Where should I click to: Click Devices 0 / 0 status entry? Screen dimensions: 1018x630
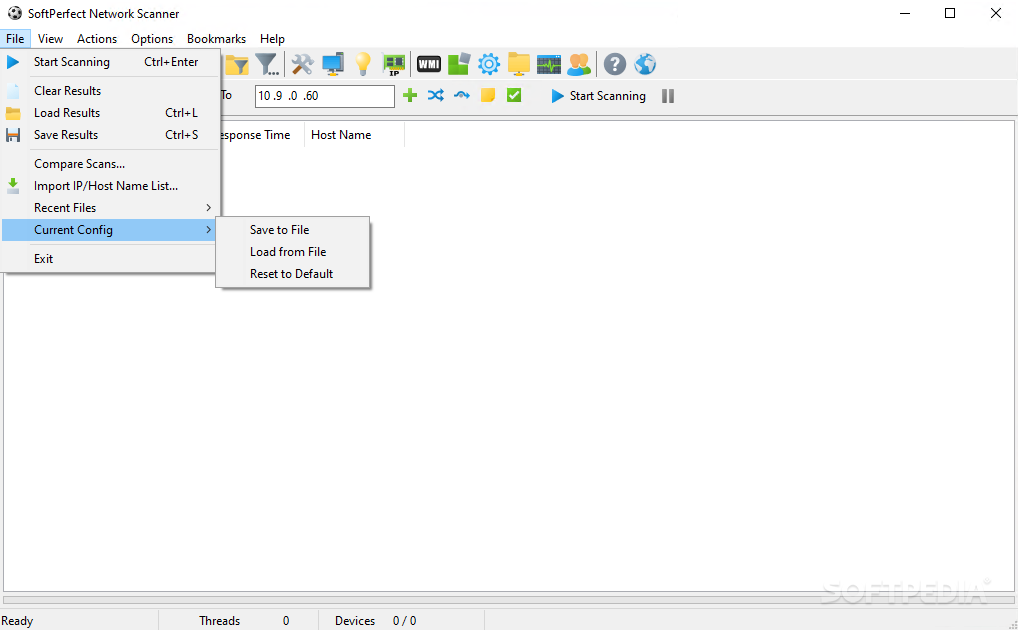pyautogui.click(x=375, y=621)
